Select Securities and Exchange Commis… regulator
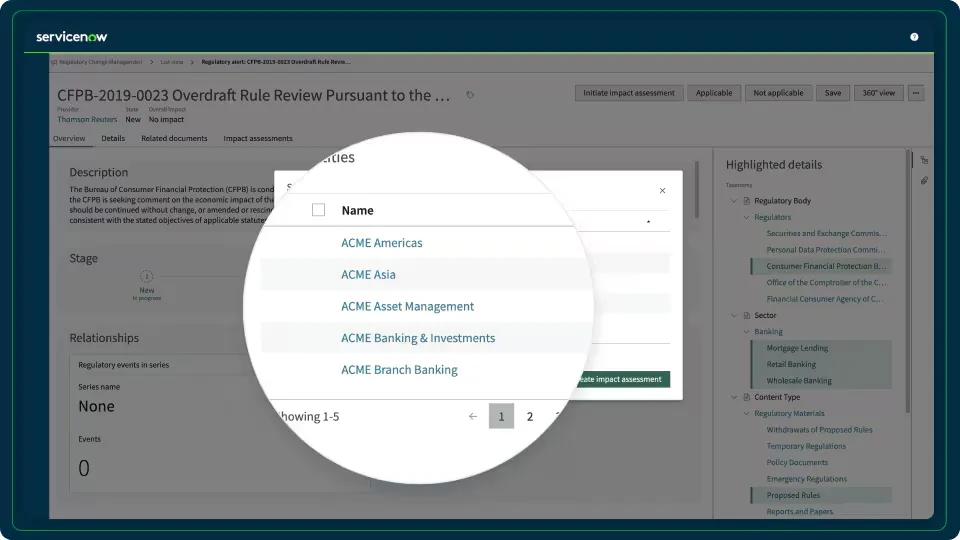Image resolution: width=960 pixels, height=540 pixels. pyautogui.click(x=826, y=233)
